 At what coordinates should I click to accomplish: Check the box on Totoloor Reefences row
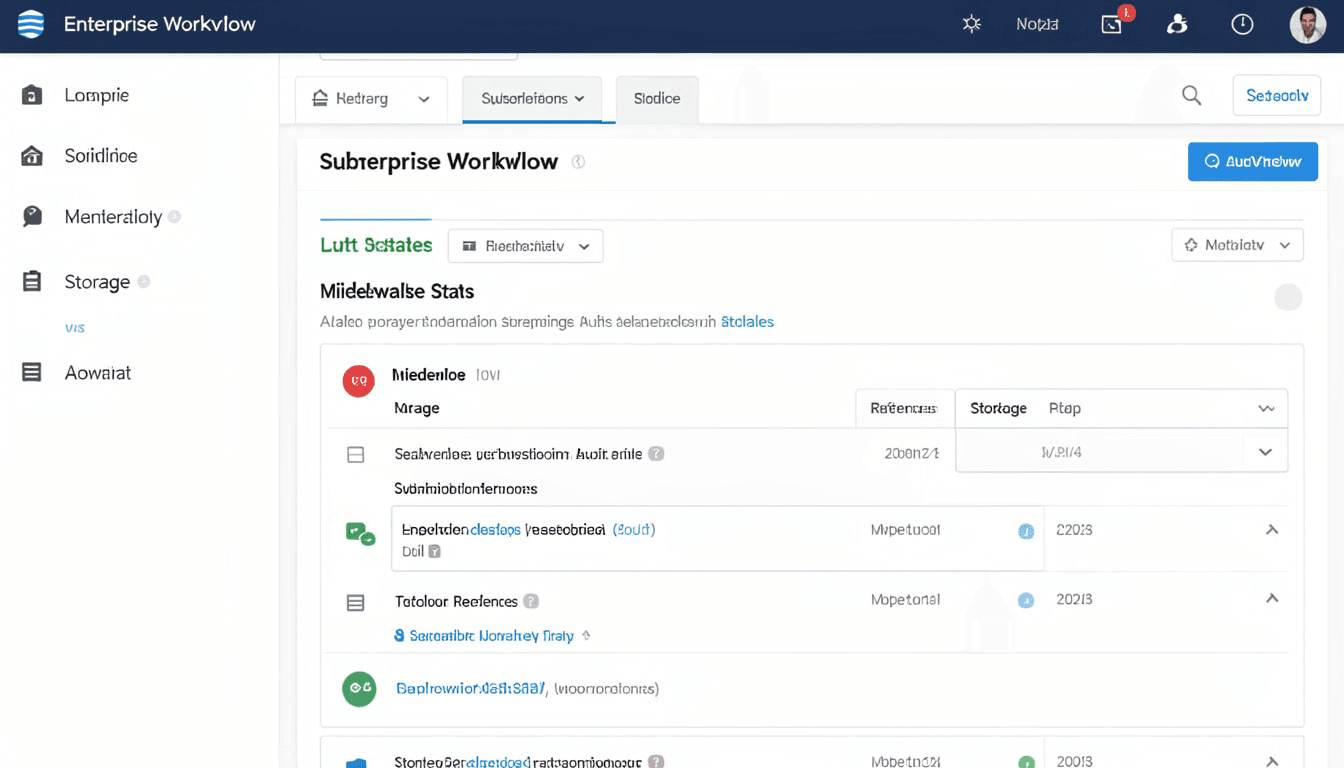click(x=355, y=603)
